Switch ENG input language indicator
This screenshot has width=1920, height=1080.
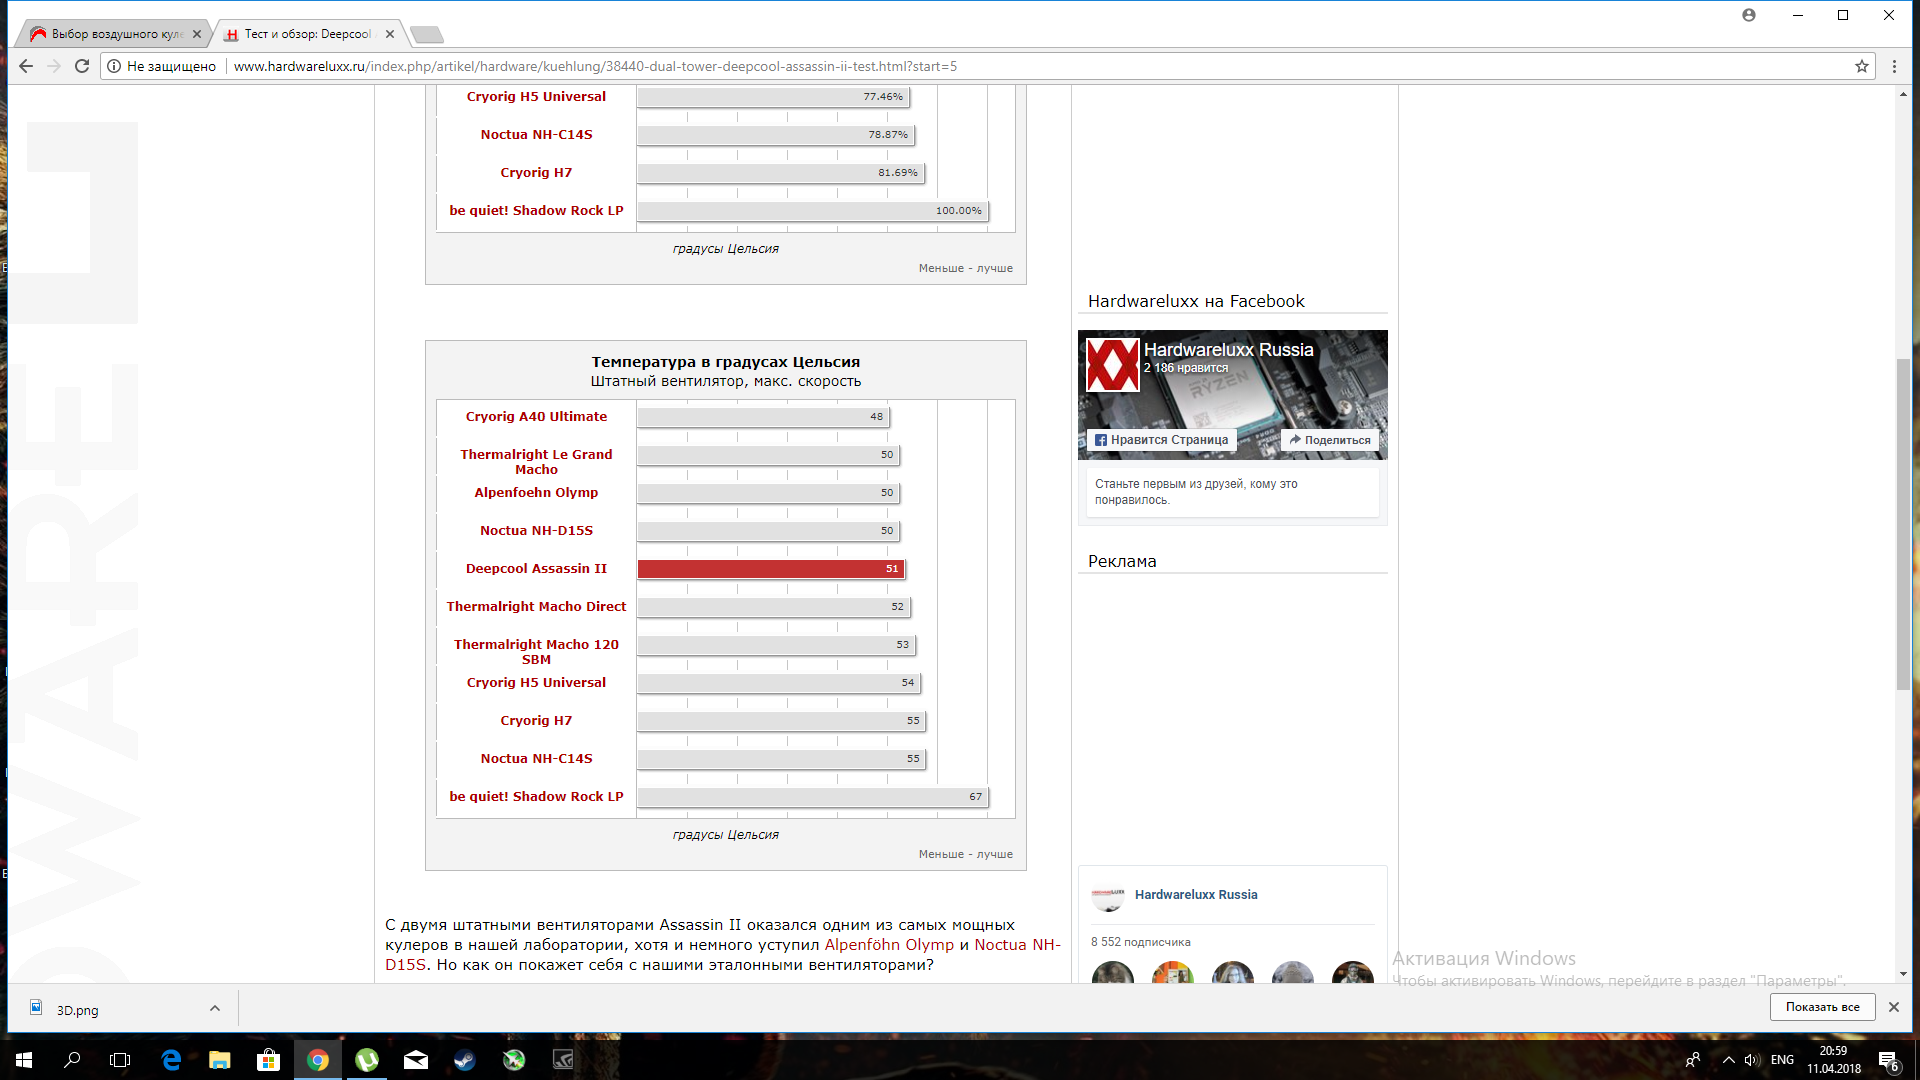point(1782,1060)
